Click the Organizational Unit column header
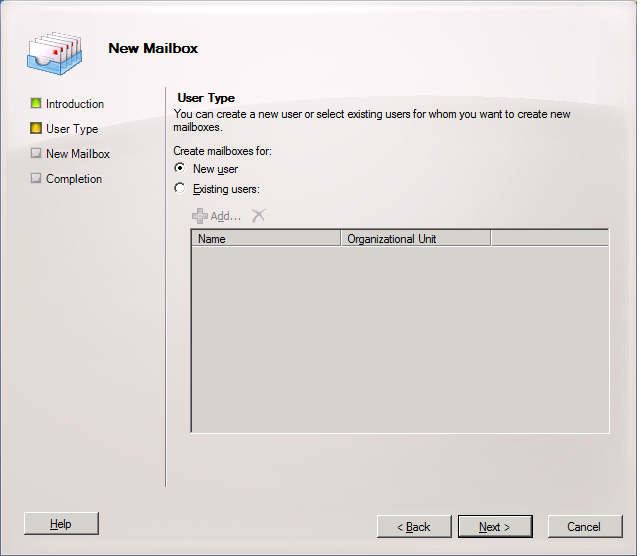The width and height of the screenshot is (641, 556). [x=415, y=239]
